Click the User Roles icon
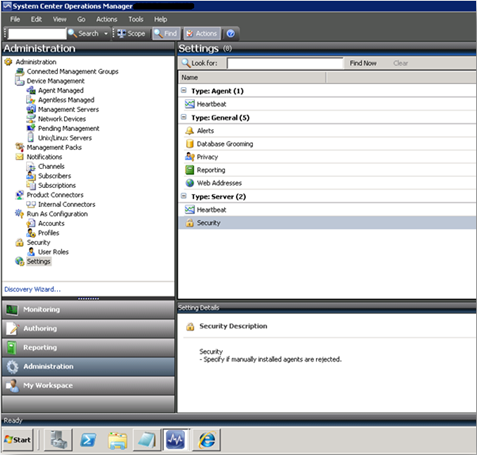Screen dimensions: 477x455 coord(31,252)
